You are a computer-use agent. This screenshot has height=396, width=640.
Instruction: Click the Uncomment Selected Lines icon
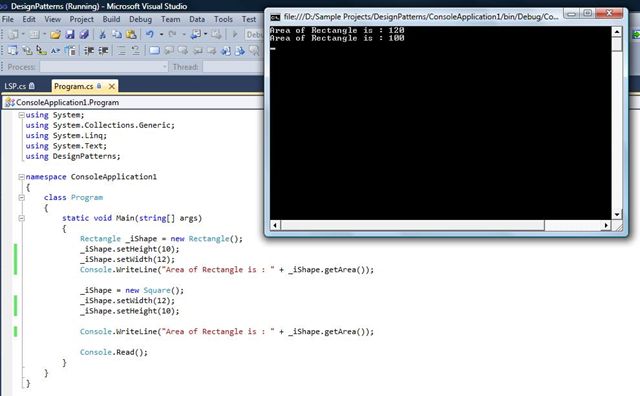click(x=136, y=50)
